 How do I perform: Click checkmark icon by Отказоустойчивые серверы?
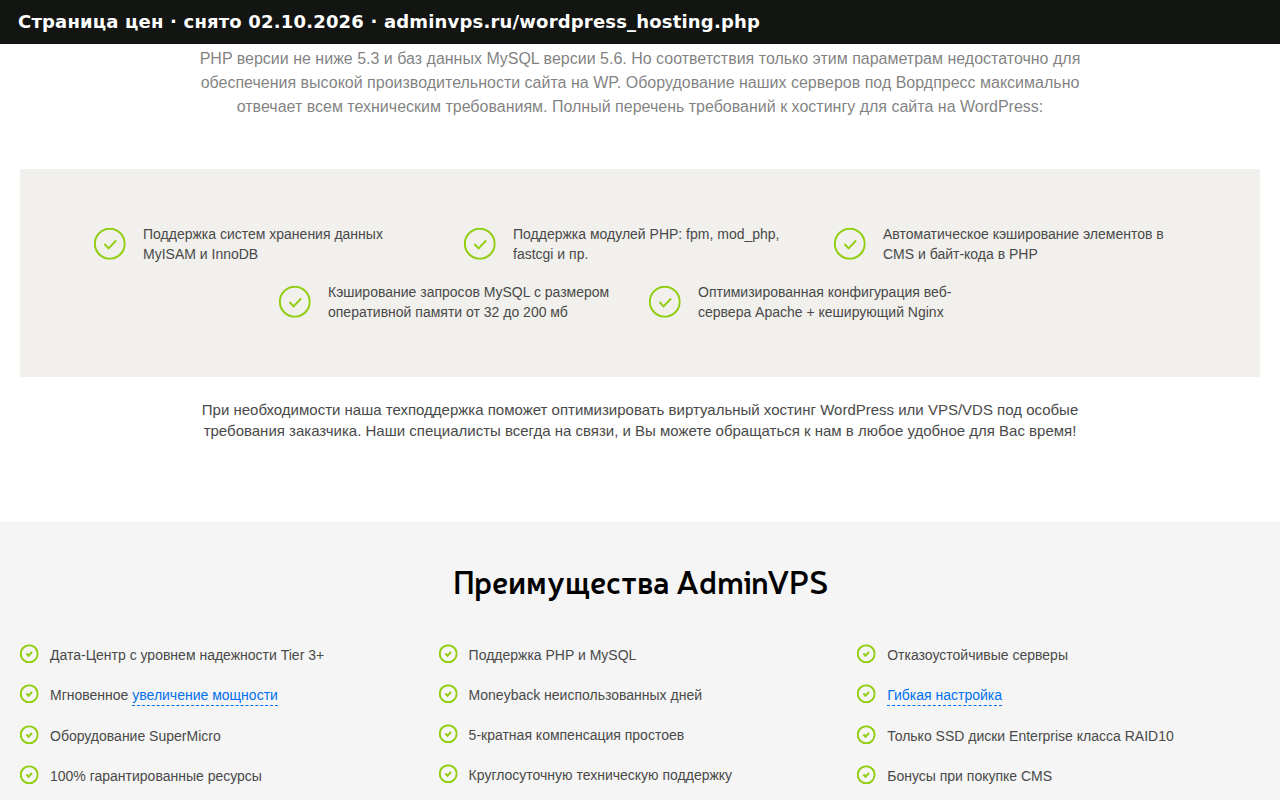coord(866,654)
